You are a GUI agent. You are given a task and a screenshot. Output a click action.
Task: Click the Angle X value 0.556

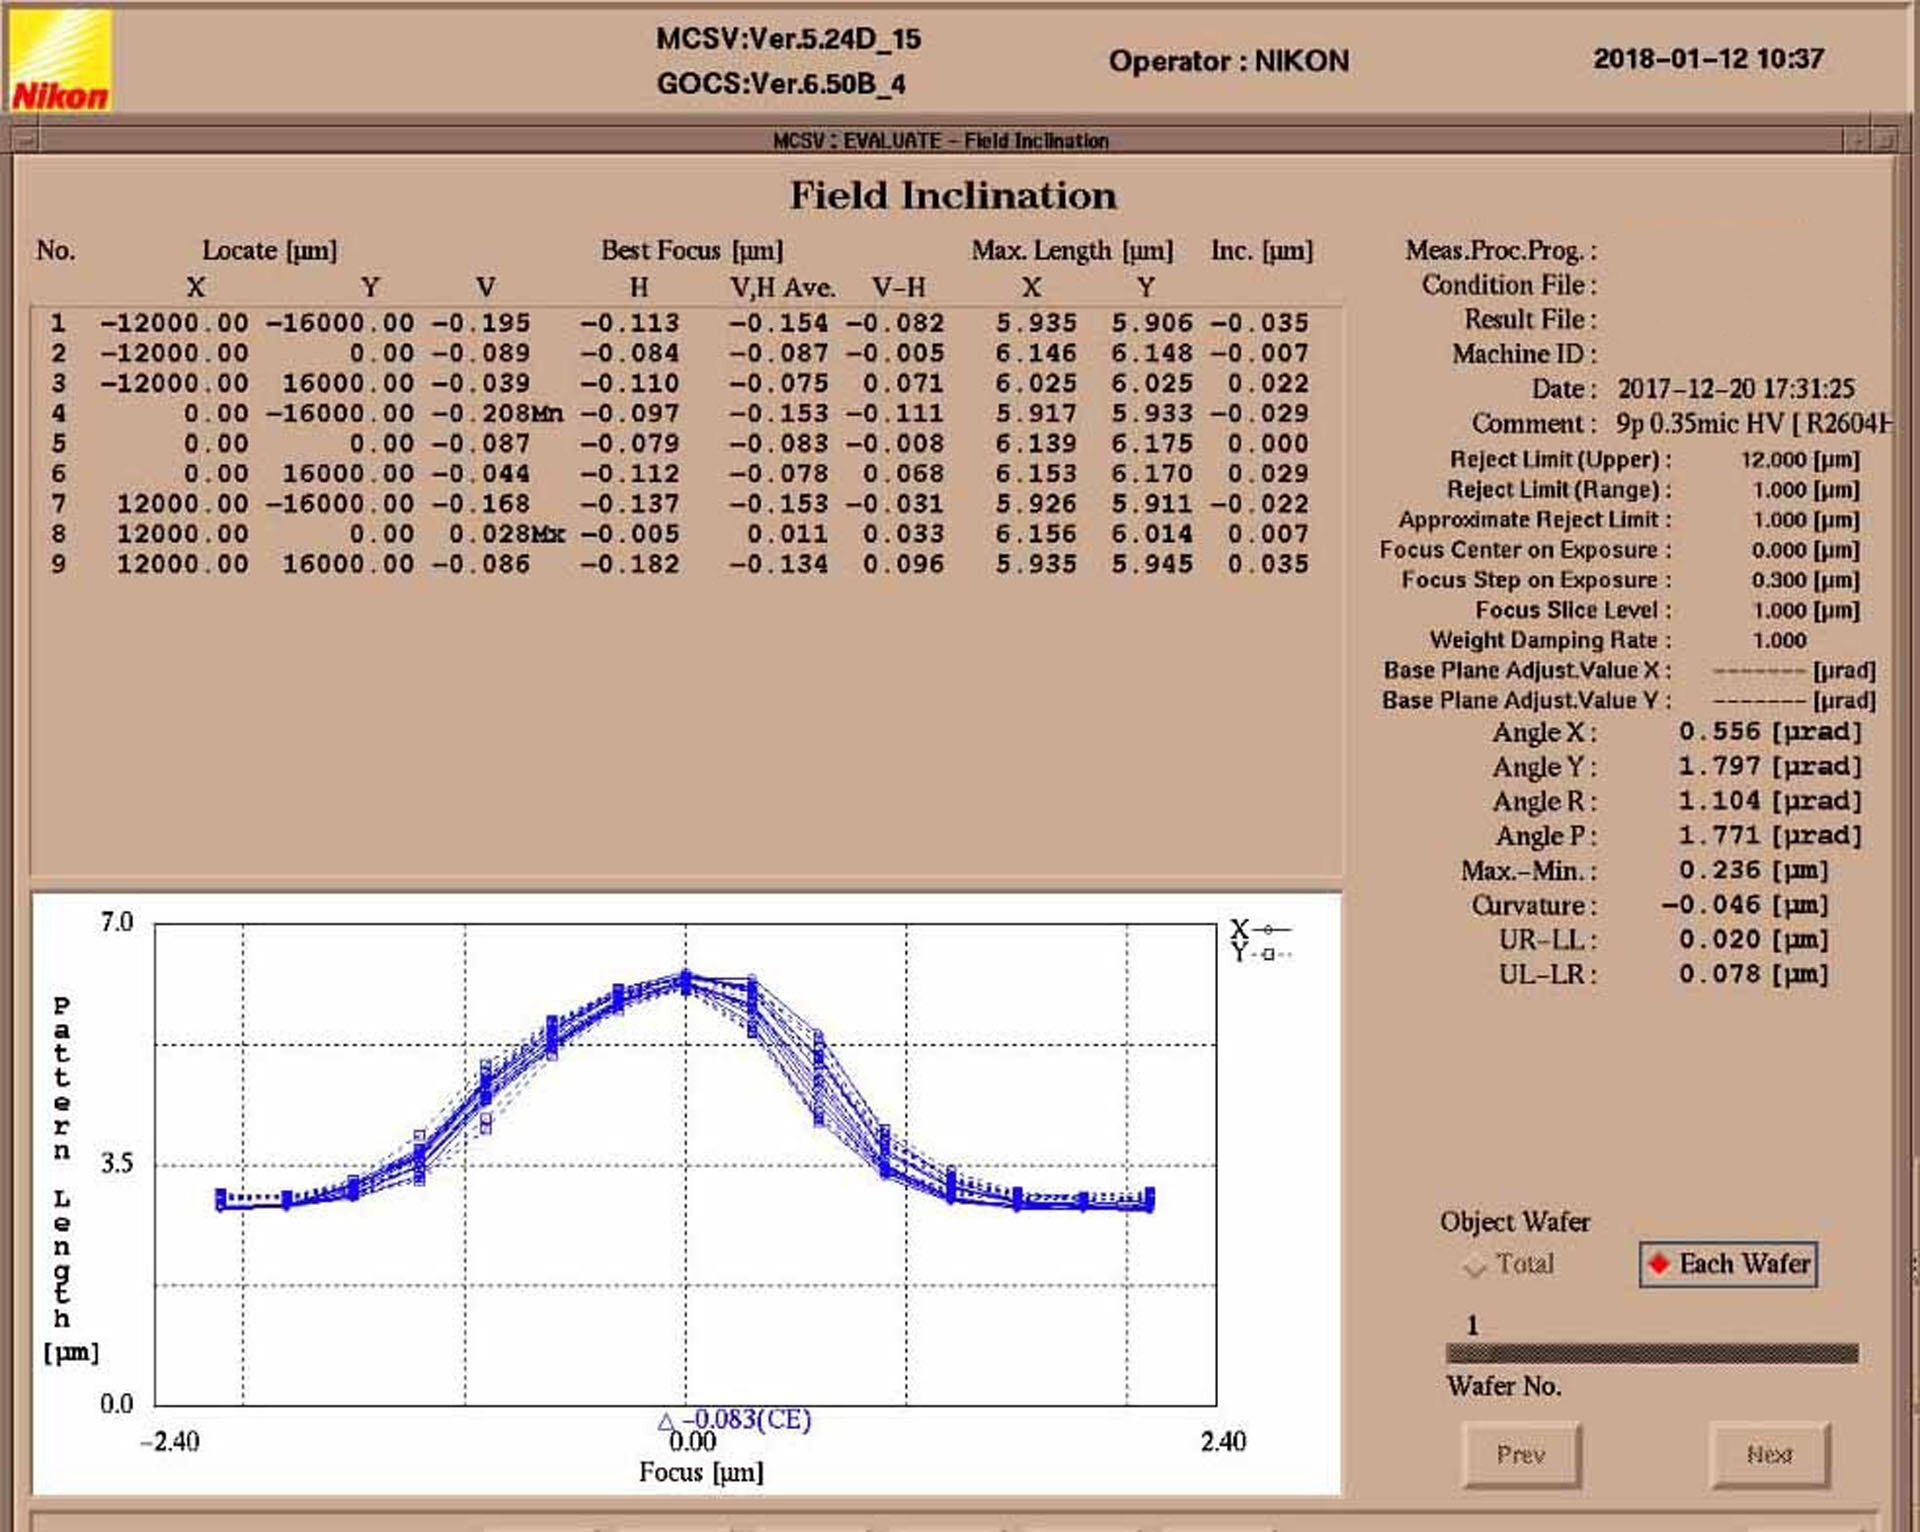click(1719, 732)
